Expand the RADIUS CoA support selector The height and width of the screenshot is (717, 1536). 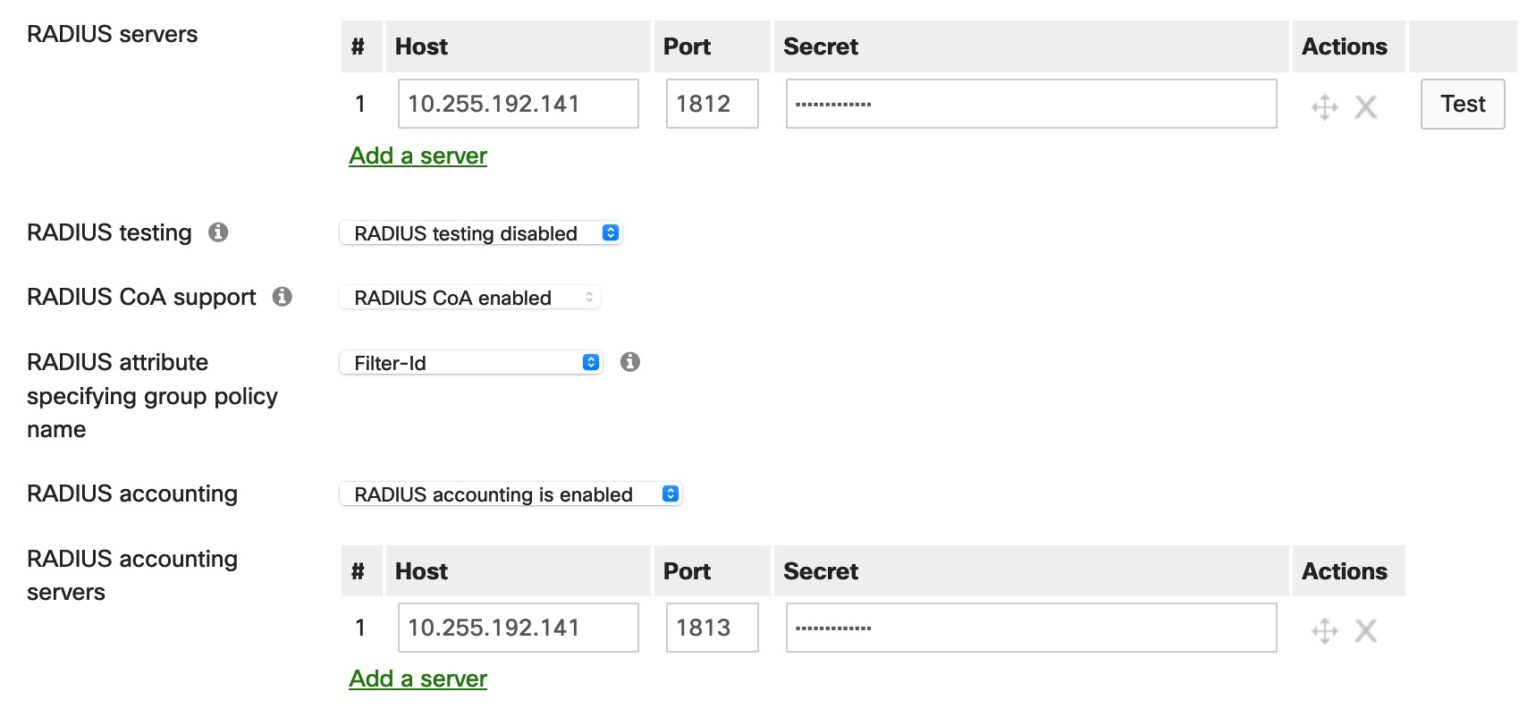coord(470,297)
